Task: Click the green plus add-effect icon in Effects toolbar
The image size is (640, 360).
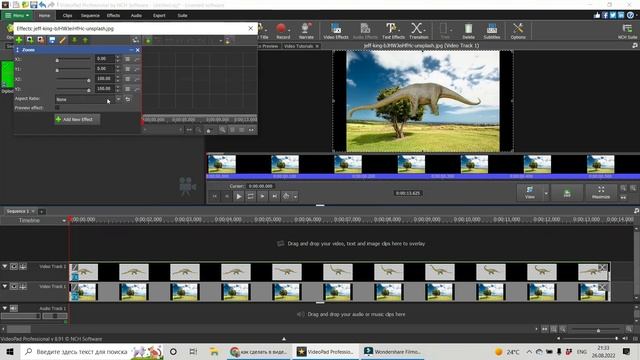Action: coord(19,40)
